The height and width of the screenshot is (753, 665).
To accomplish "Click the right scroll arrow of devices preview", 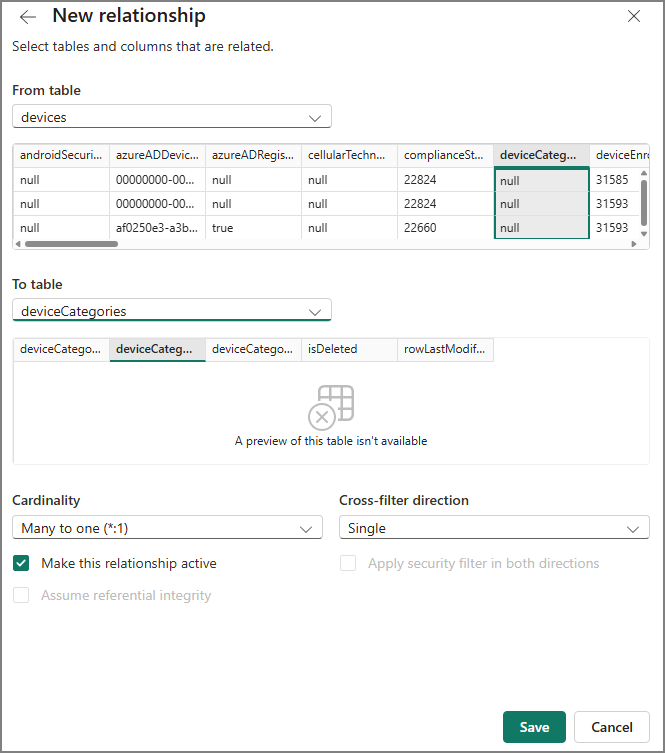I will (x=634, y=244).
